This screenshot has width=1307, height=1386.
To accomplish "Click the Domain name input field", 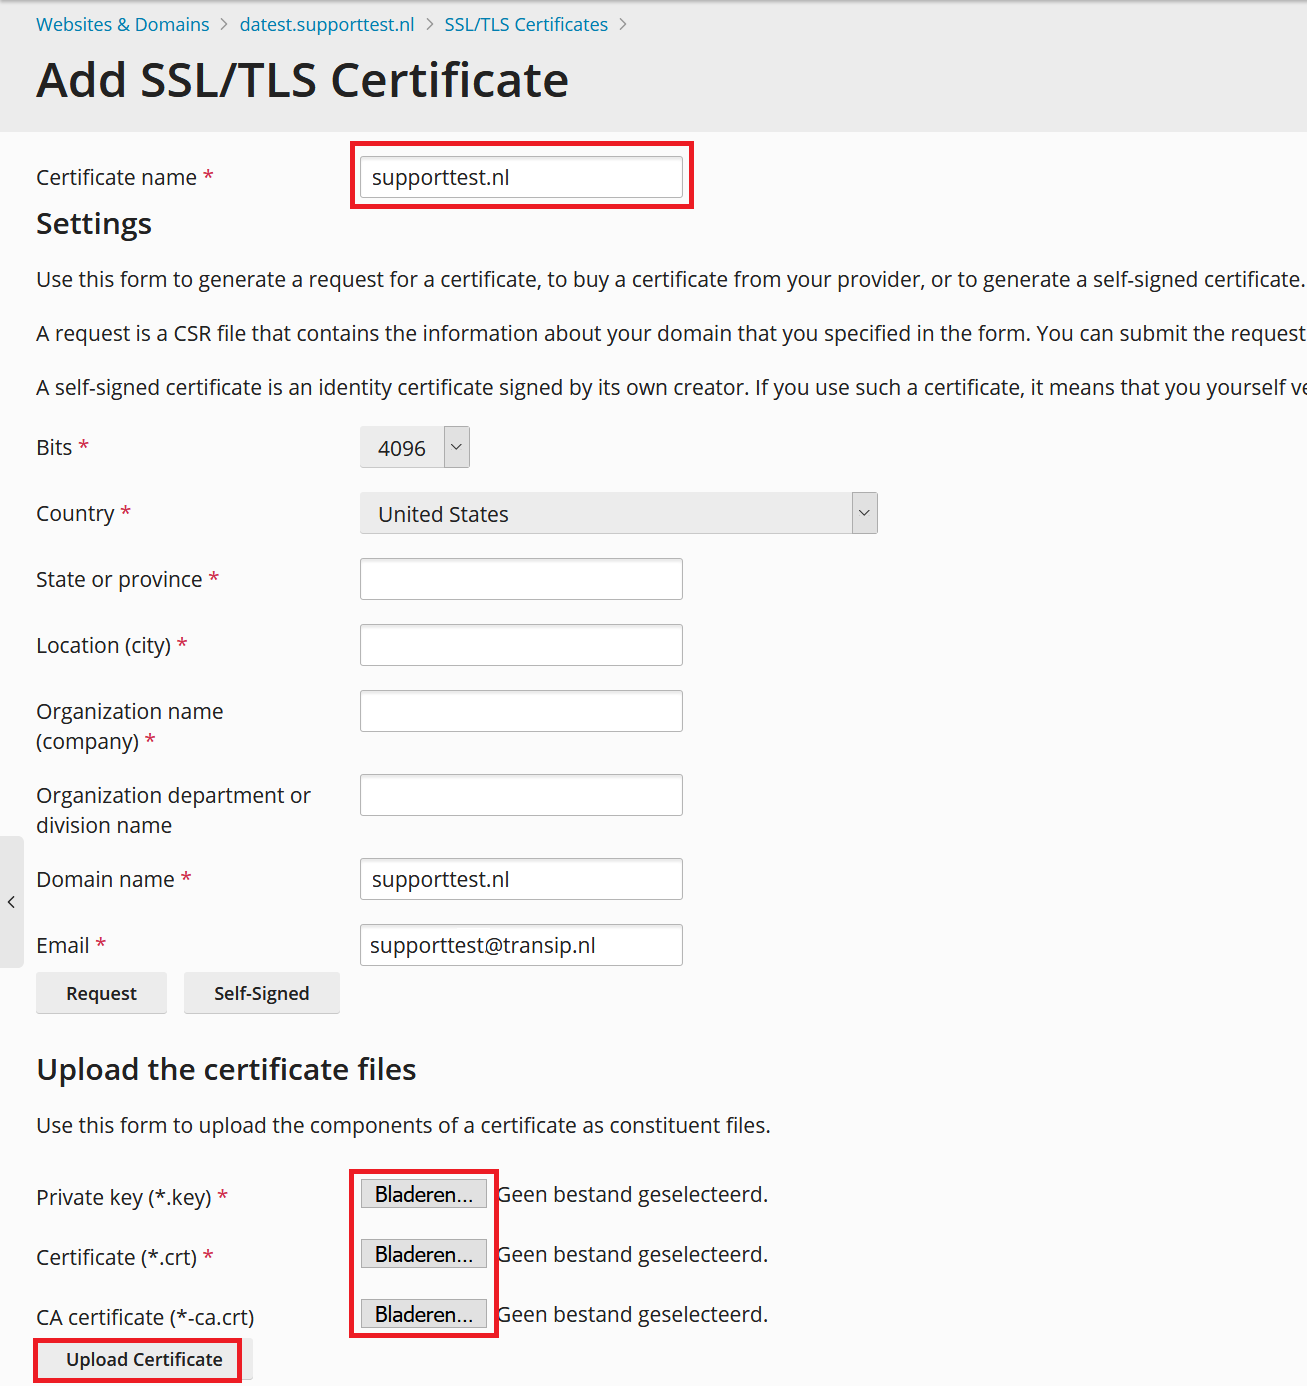I will pos(521,879).
